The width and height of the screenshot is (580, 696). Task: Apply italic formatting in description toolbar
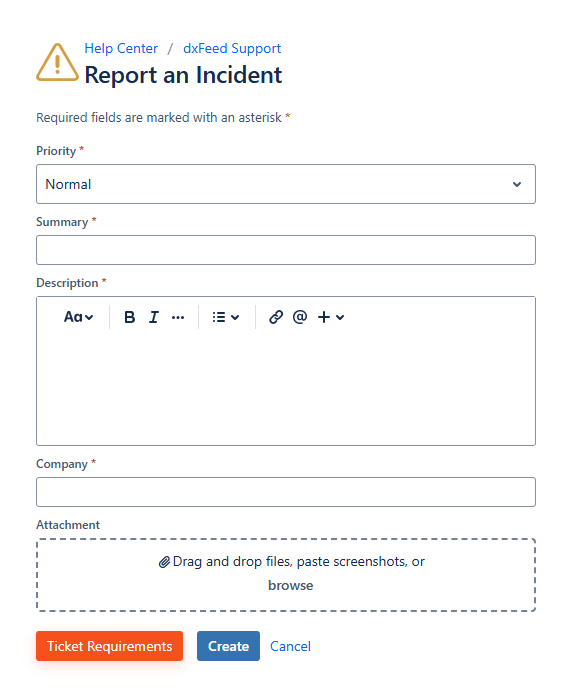tap(154, 317)
